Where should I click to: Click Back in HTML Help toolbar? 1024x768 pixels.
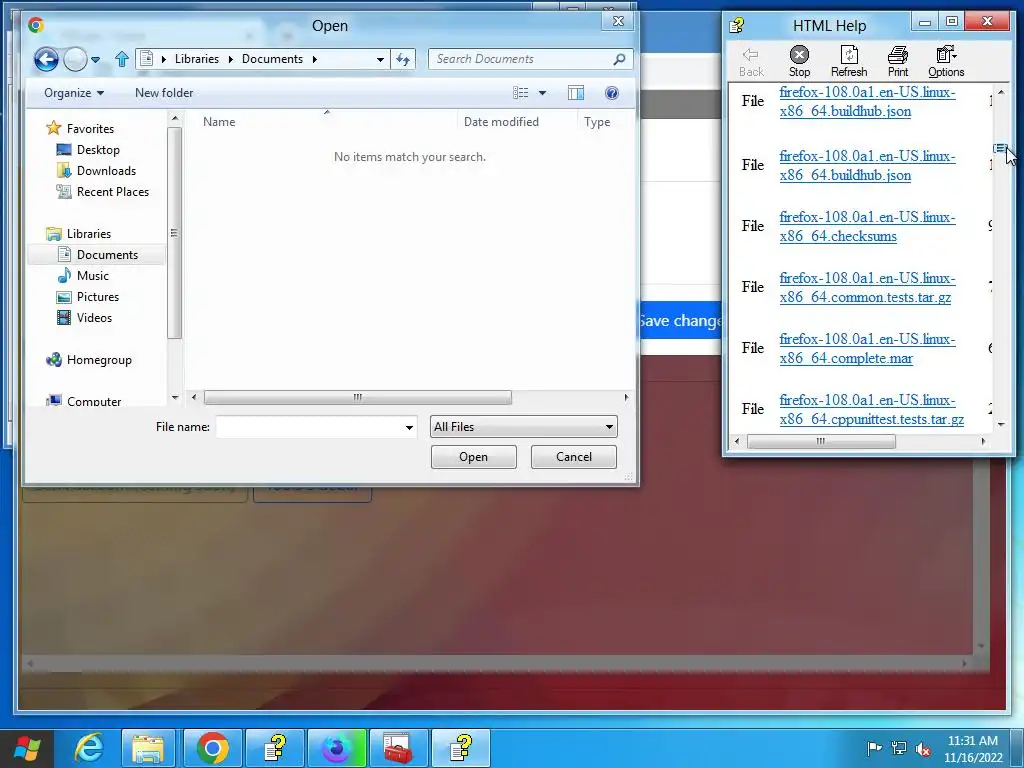coord(751,61)
